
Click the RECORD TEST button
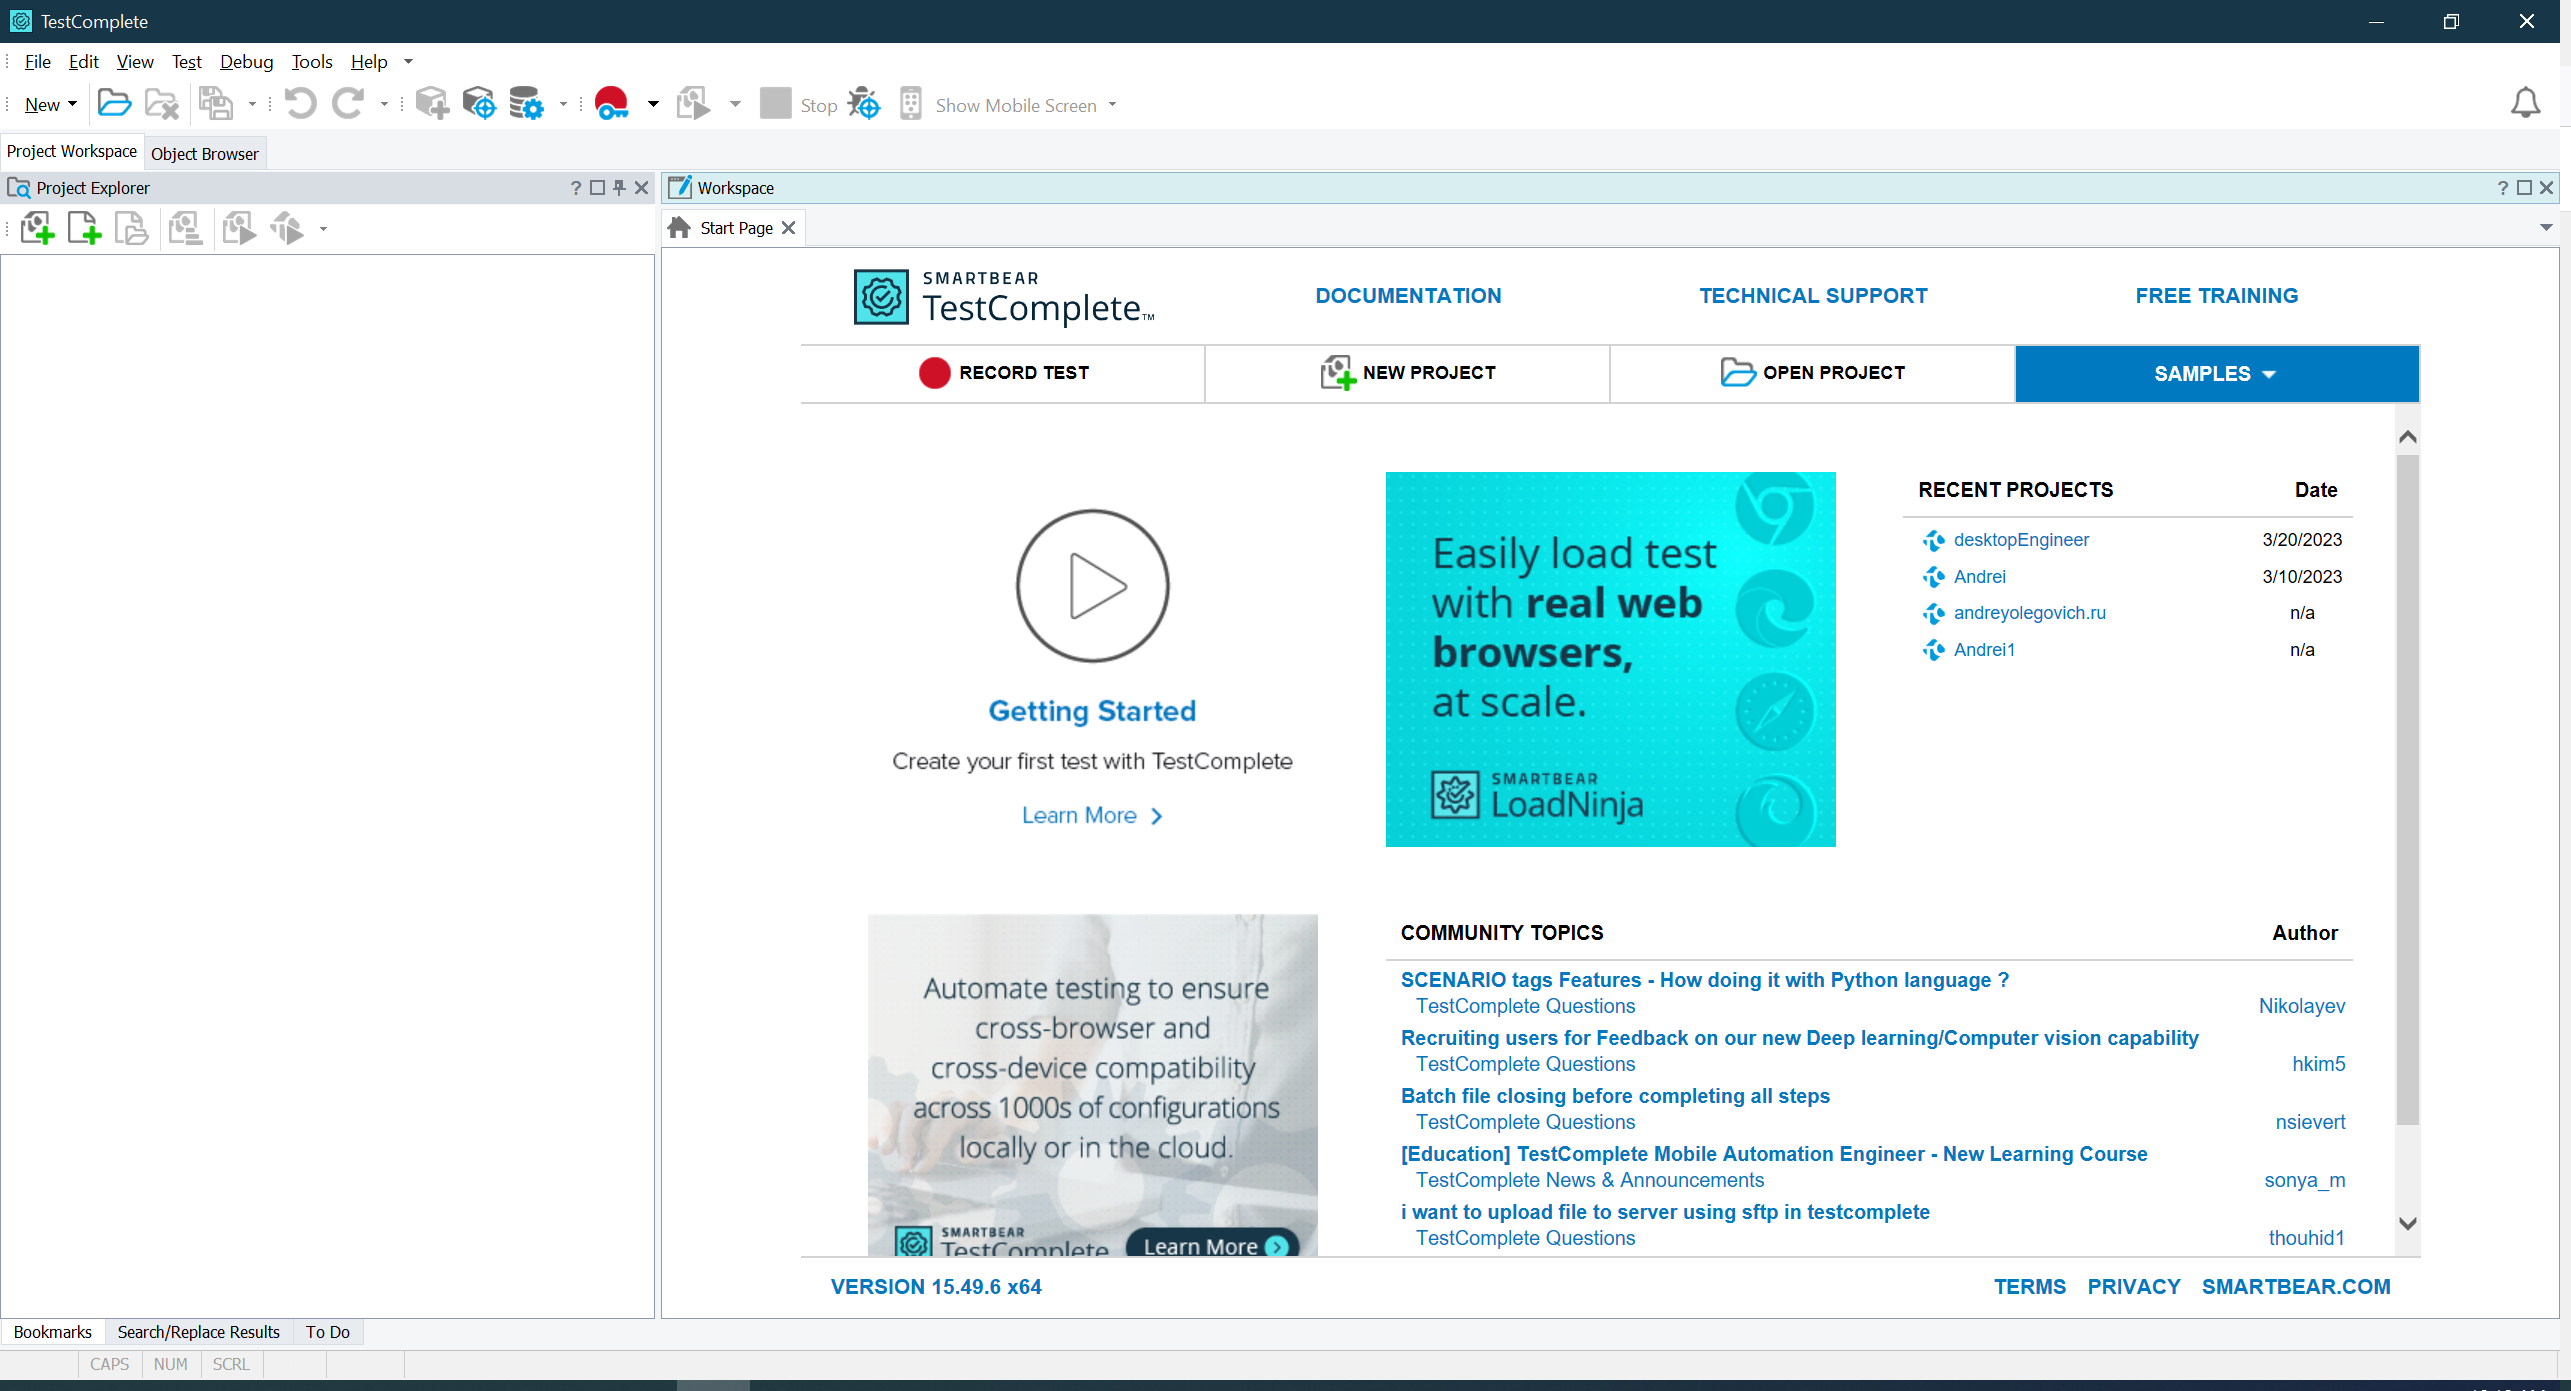click(x=1003, y=373)
